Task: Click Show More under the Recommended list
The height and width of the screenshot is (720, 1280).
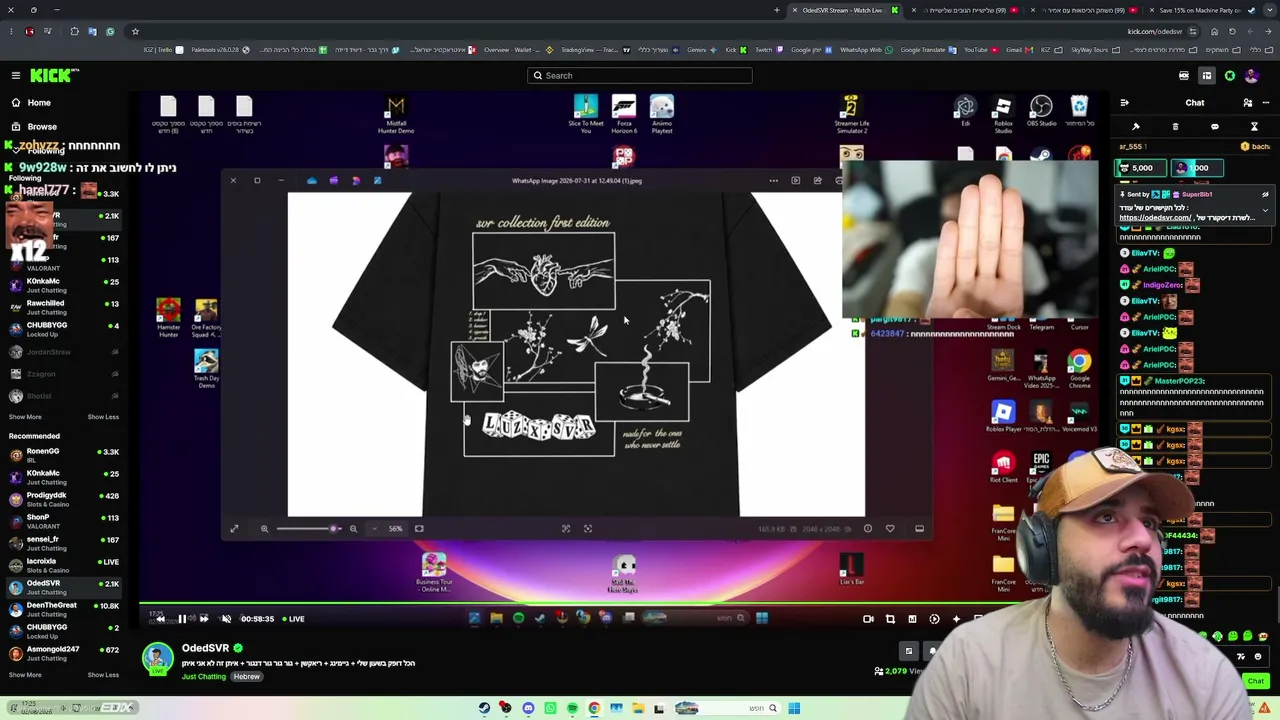Action: pos(25,675)
